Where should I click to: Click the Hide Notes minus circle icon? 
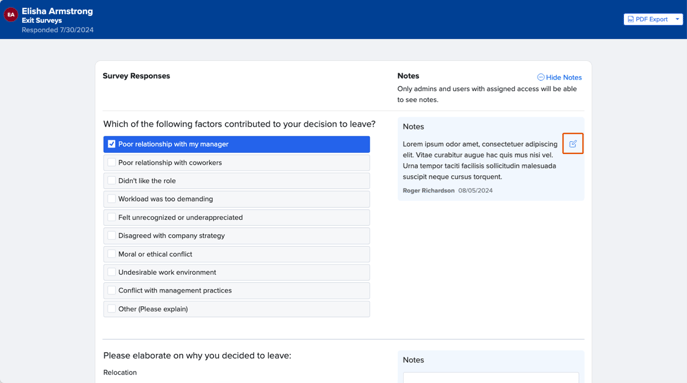pyautogui.click(x=541, y=77)
